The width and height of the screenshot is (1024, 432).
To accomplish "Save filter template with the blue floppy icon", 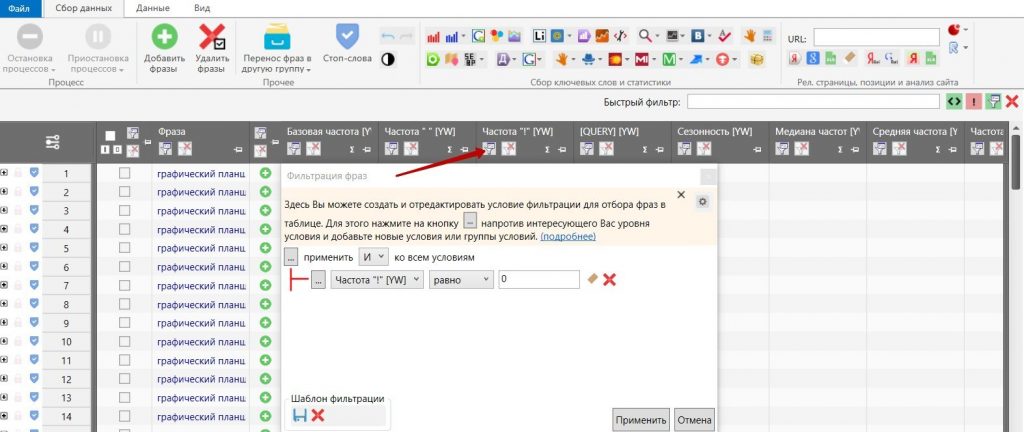I will pyautogui.click(x=300, y=414).
